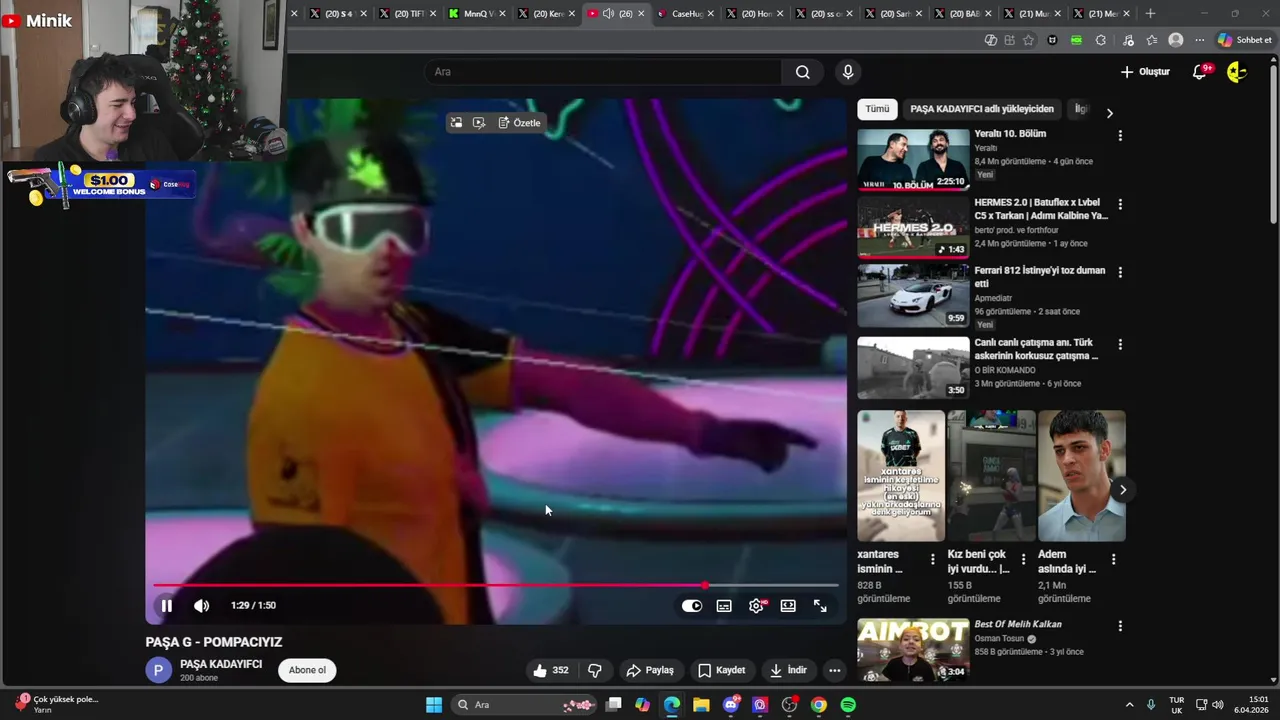The width and height of the screenshot is (1280, 720).
Task: Save video with the Kaydet button
Action: [722, 670]
